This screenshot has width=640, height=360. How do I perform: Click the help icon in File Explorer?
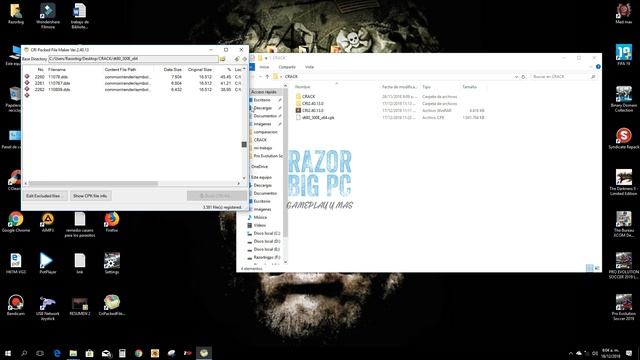598,67
